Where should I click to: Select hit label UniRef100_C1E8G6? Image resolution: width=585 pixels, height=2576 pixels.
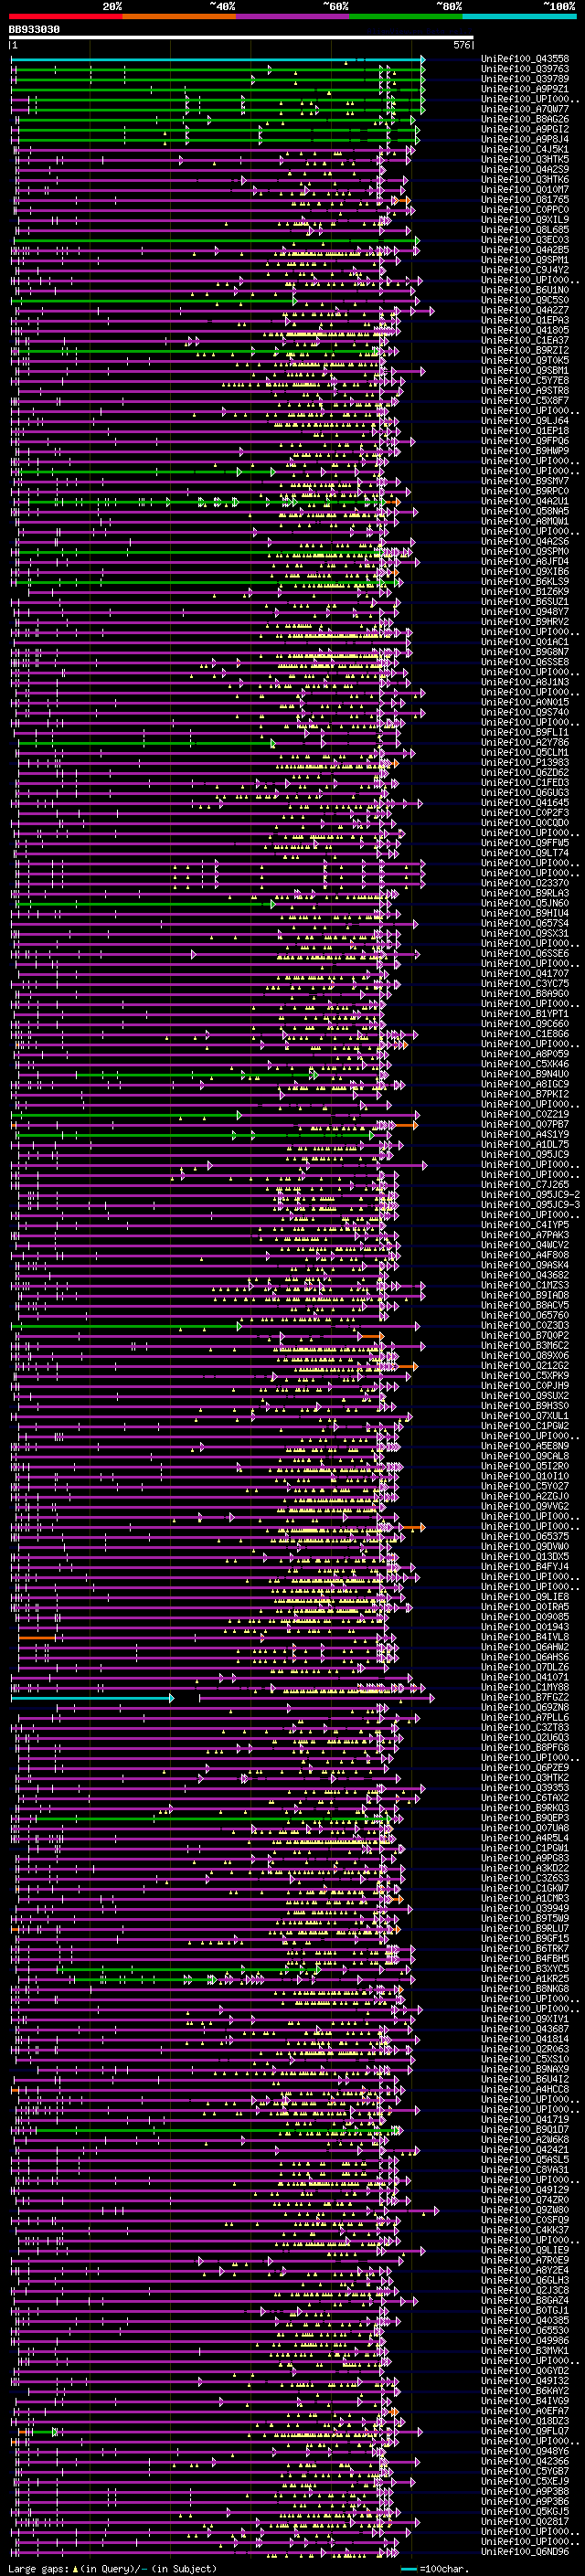(525, 1034)
